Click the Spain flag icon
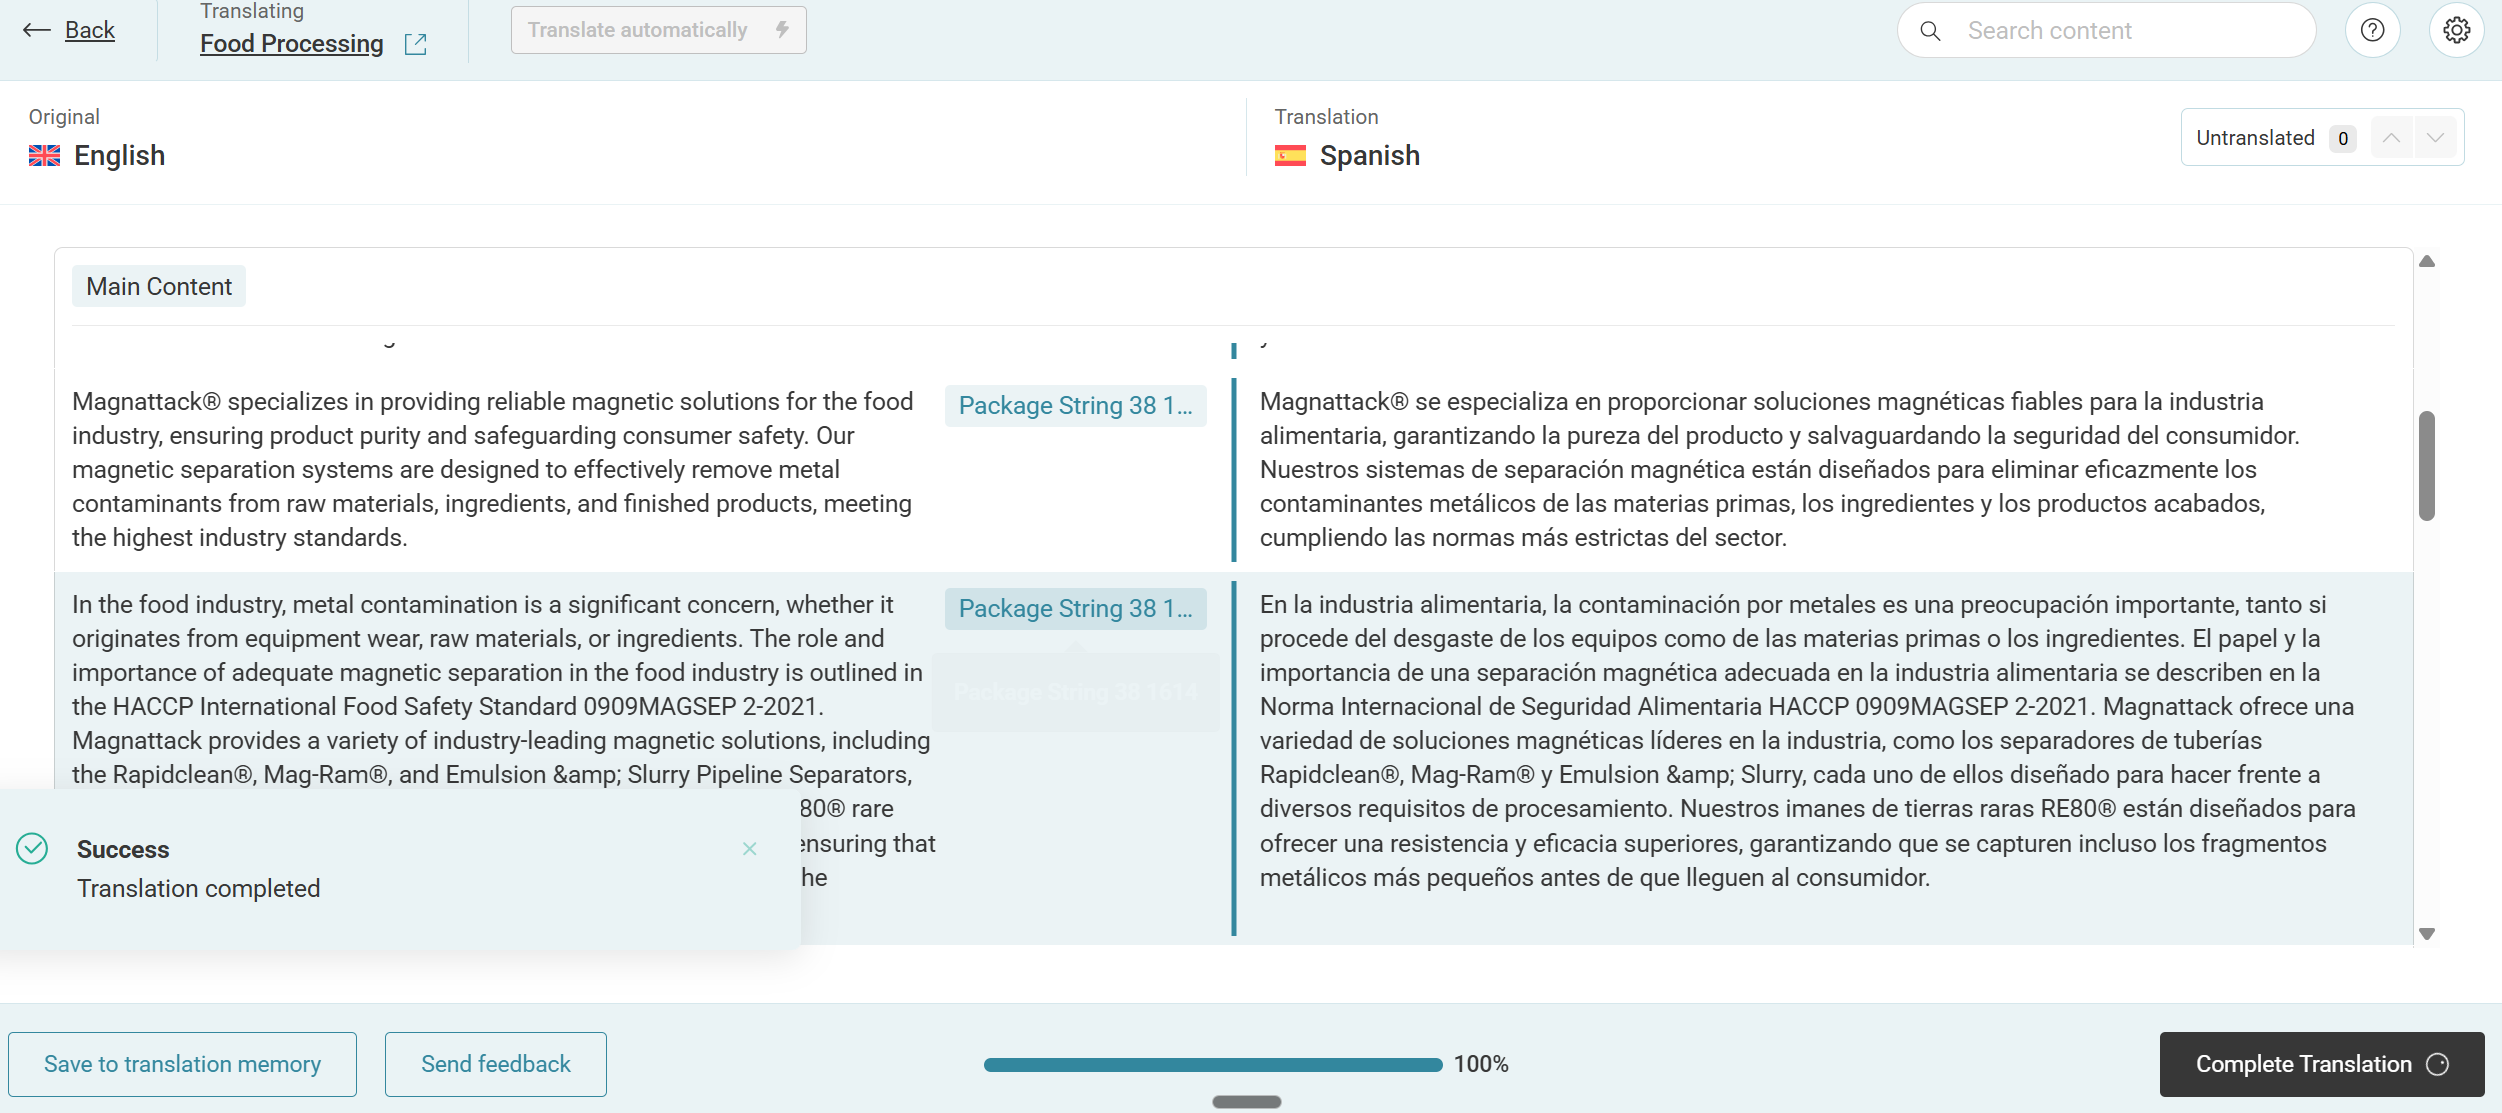 pyautogui.click(x=1290, y=155)
